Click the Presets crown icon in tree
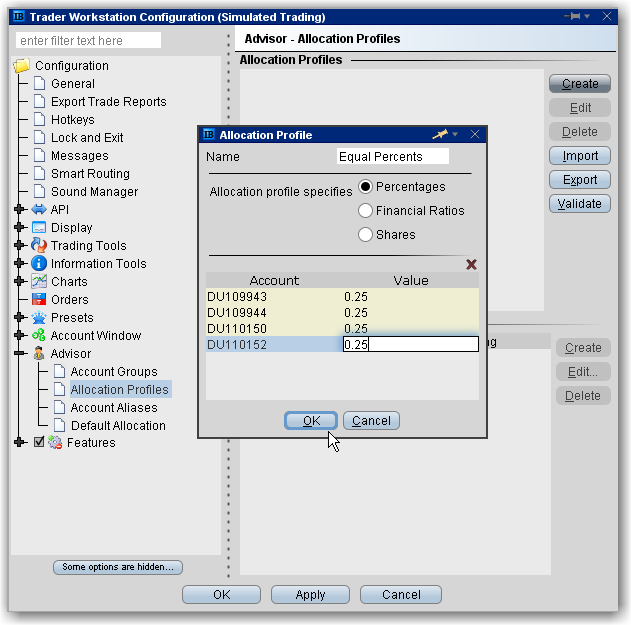 [x=39, y=317]
